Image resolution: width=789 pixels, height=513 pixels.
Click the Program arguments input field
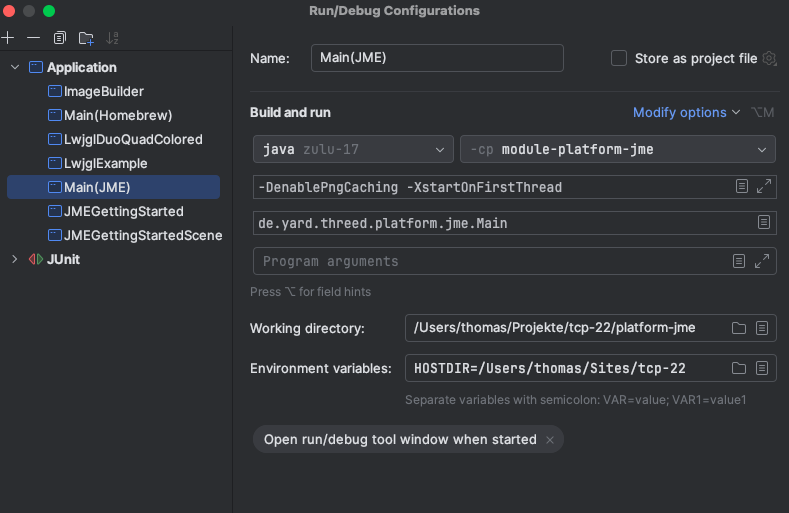490,261
